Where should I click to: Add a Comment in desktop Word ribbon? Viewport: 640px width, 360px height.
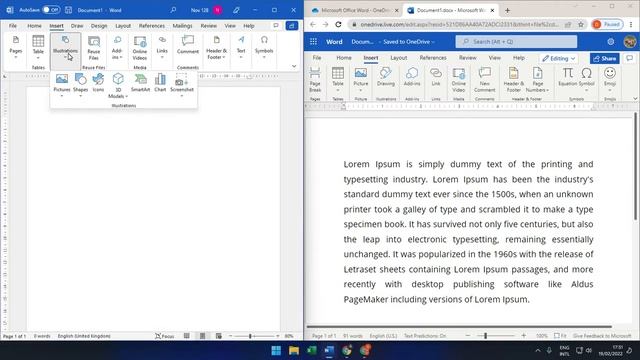(x=188, y=45)
